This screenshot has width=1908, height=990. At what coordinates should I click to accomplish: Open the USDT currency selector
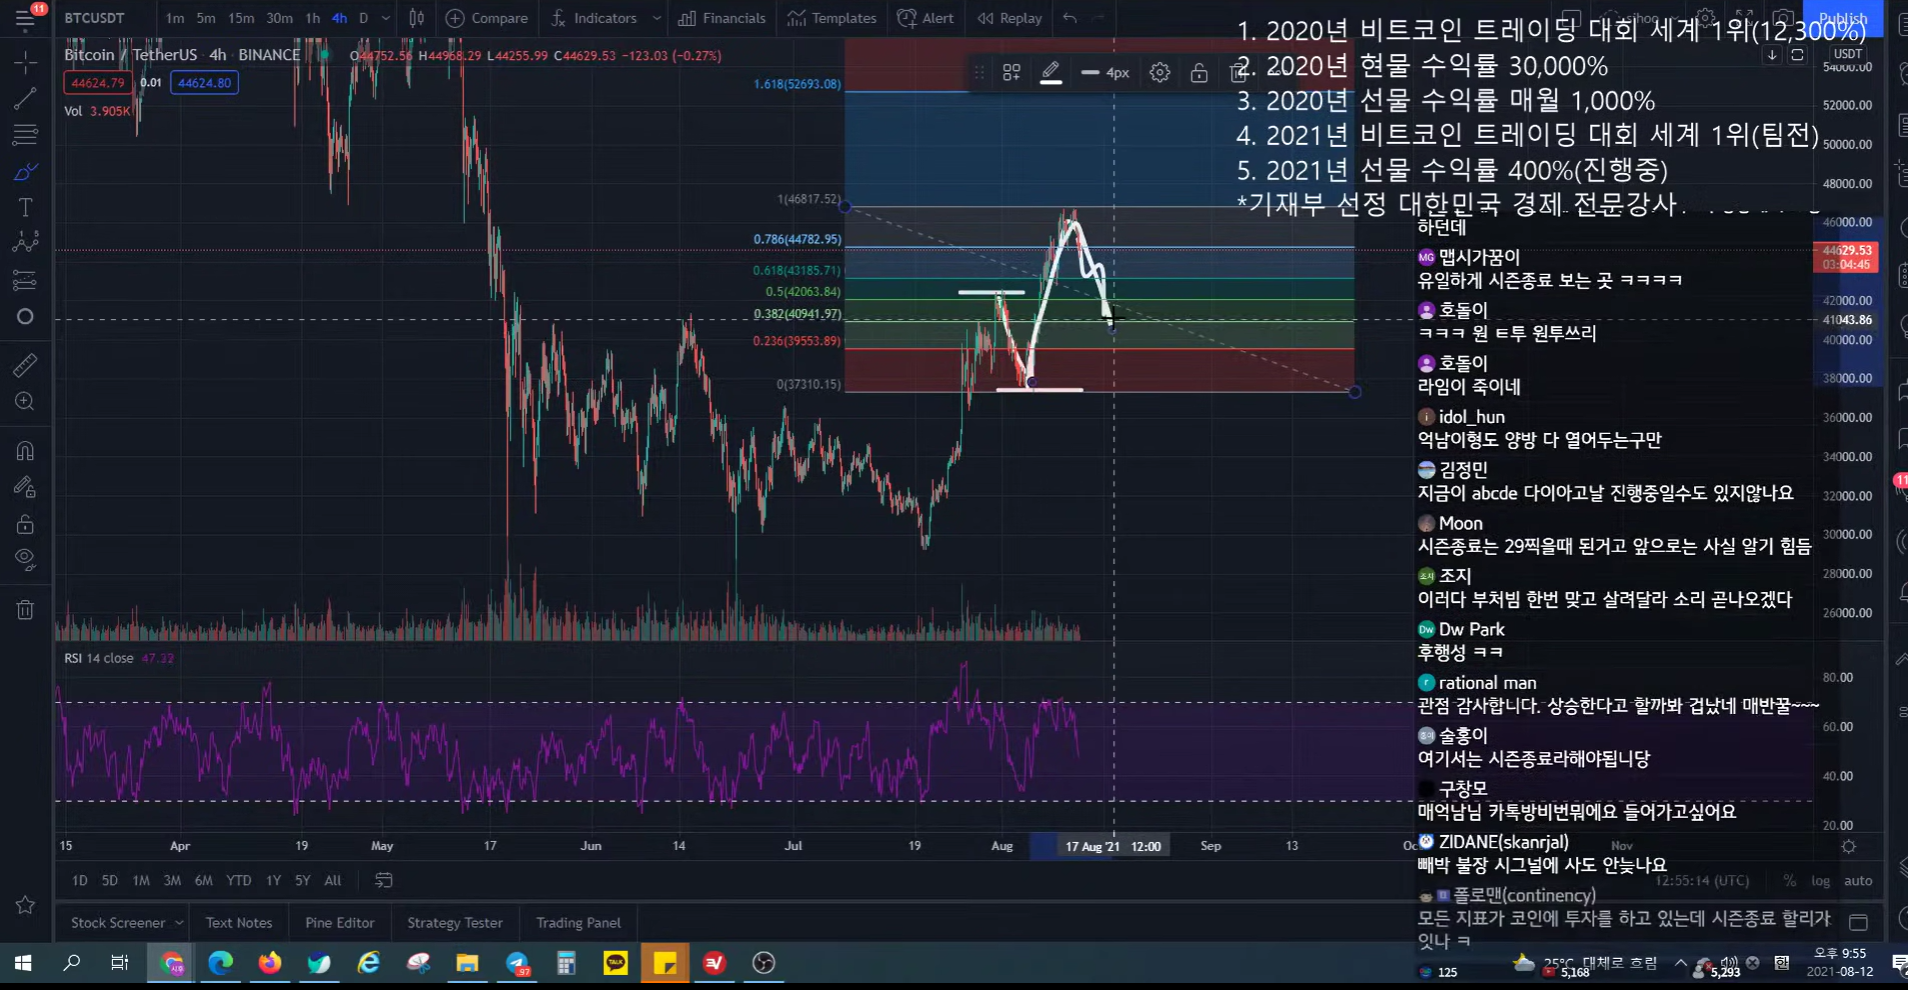[1847, 54]
